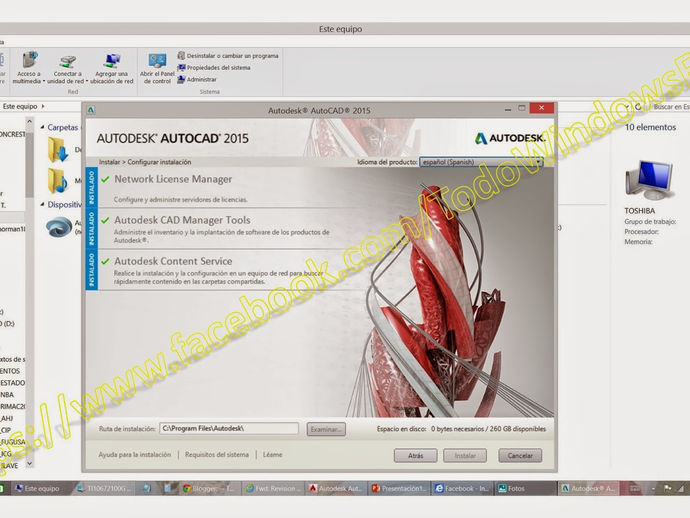Switch to Blogger Chrome taskbar button

point(210,488)
